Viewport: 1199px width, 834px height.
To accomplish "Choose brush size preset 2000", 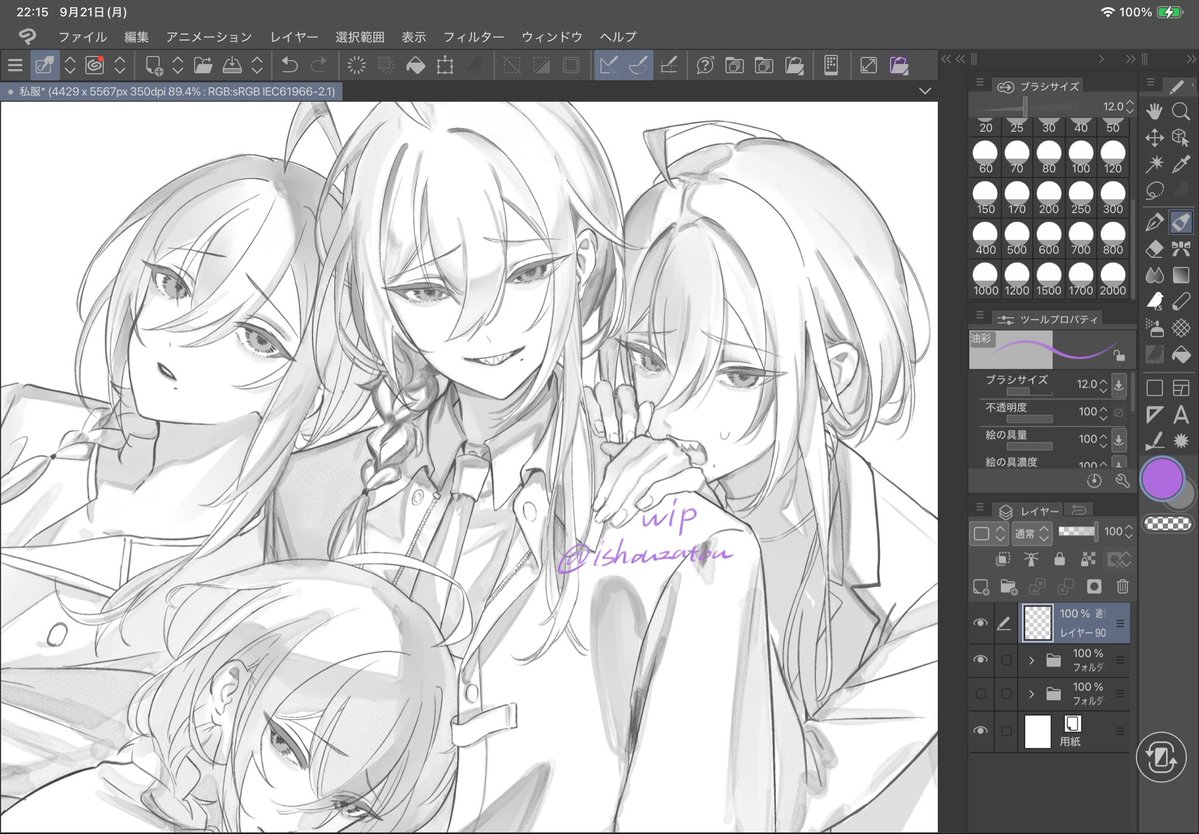I will [1113, 280].
